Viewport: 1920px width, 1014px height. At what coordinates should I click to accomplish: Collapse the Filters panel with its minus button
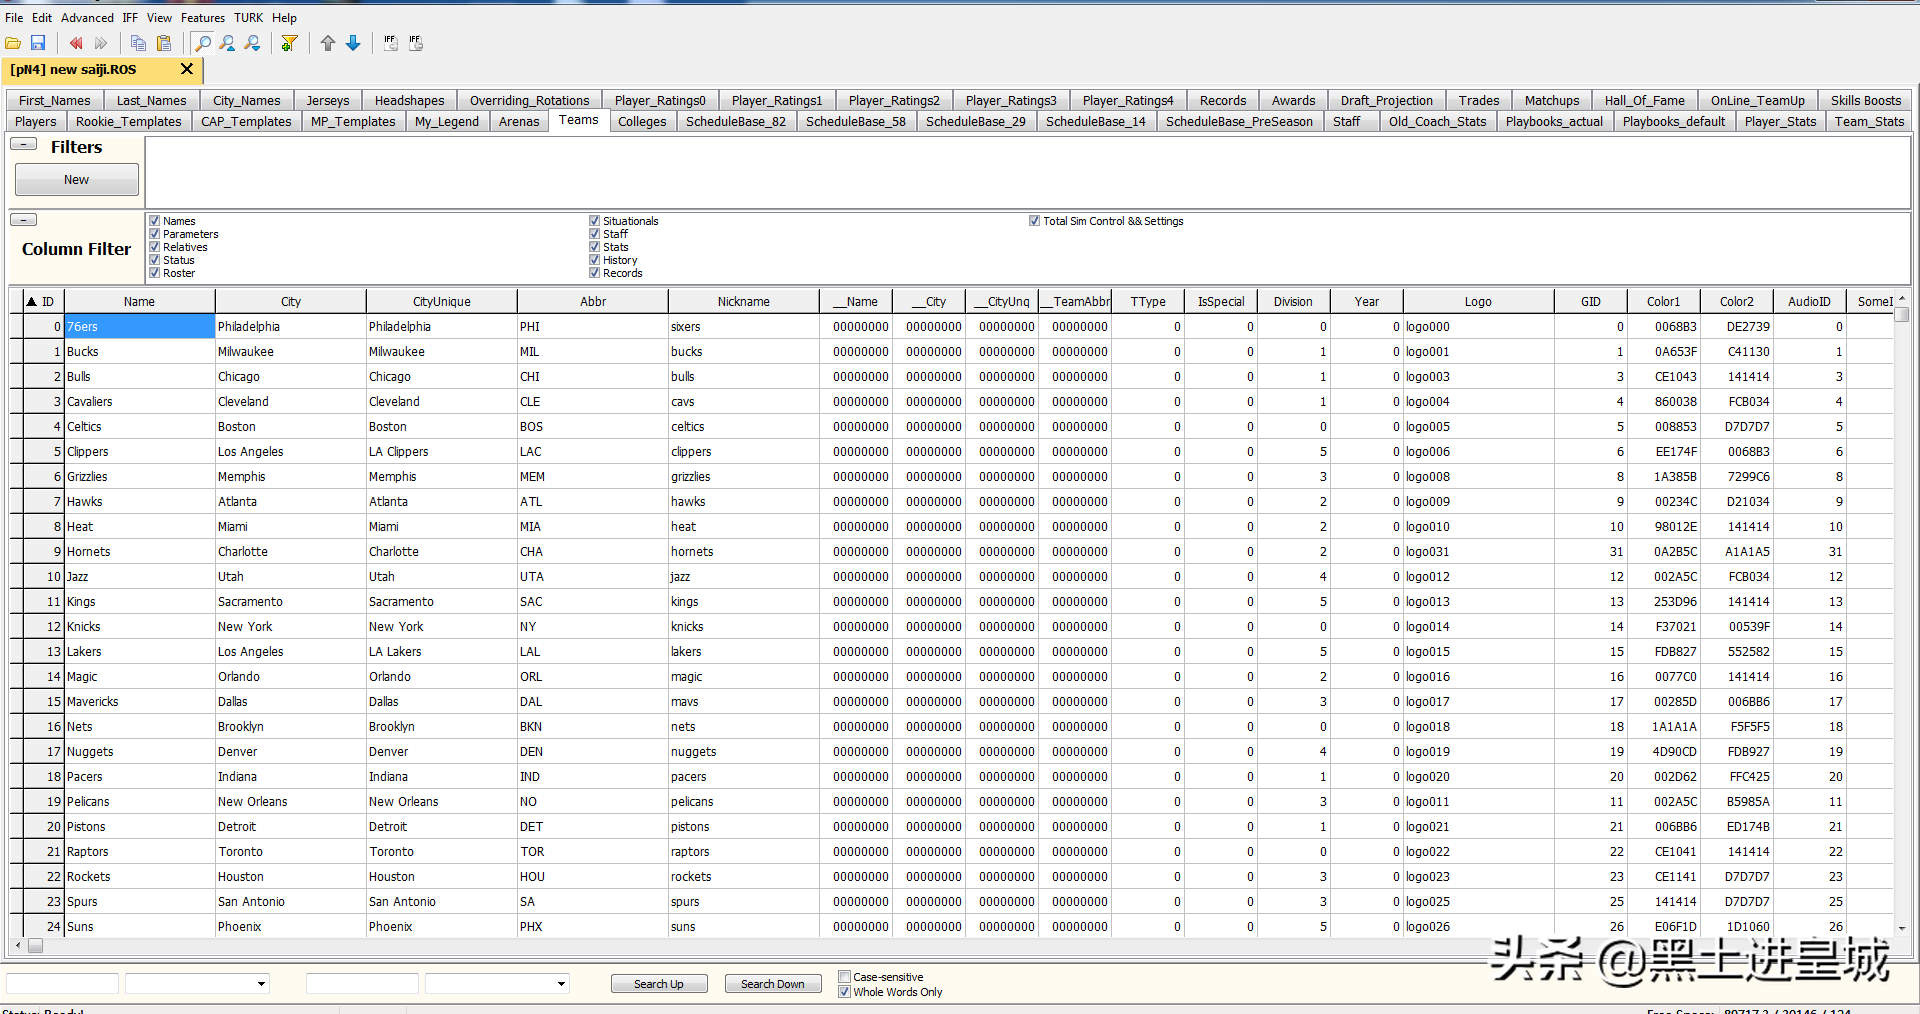pos(23,144)
